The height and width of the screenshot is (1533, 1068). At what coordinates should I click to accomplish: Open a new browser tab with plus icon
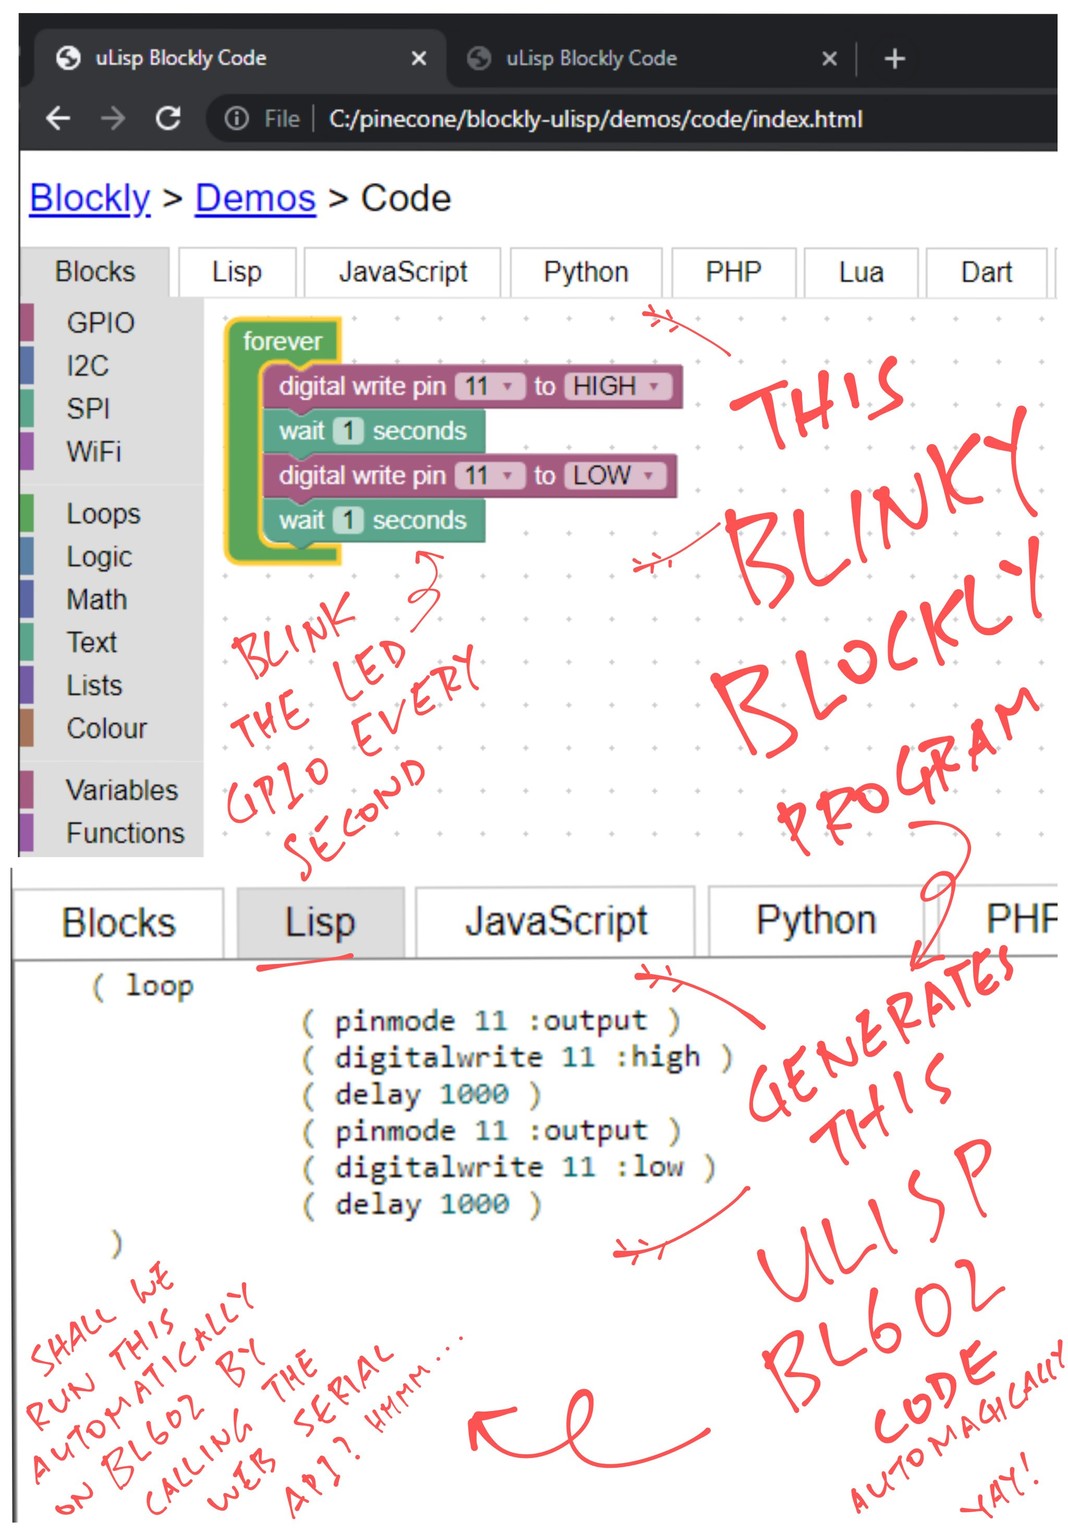894,59
